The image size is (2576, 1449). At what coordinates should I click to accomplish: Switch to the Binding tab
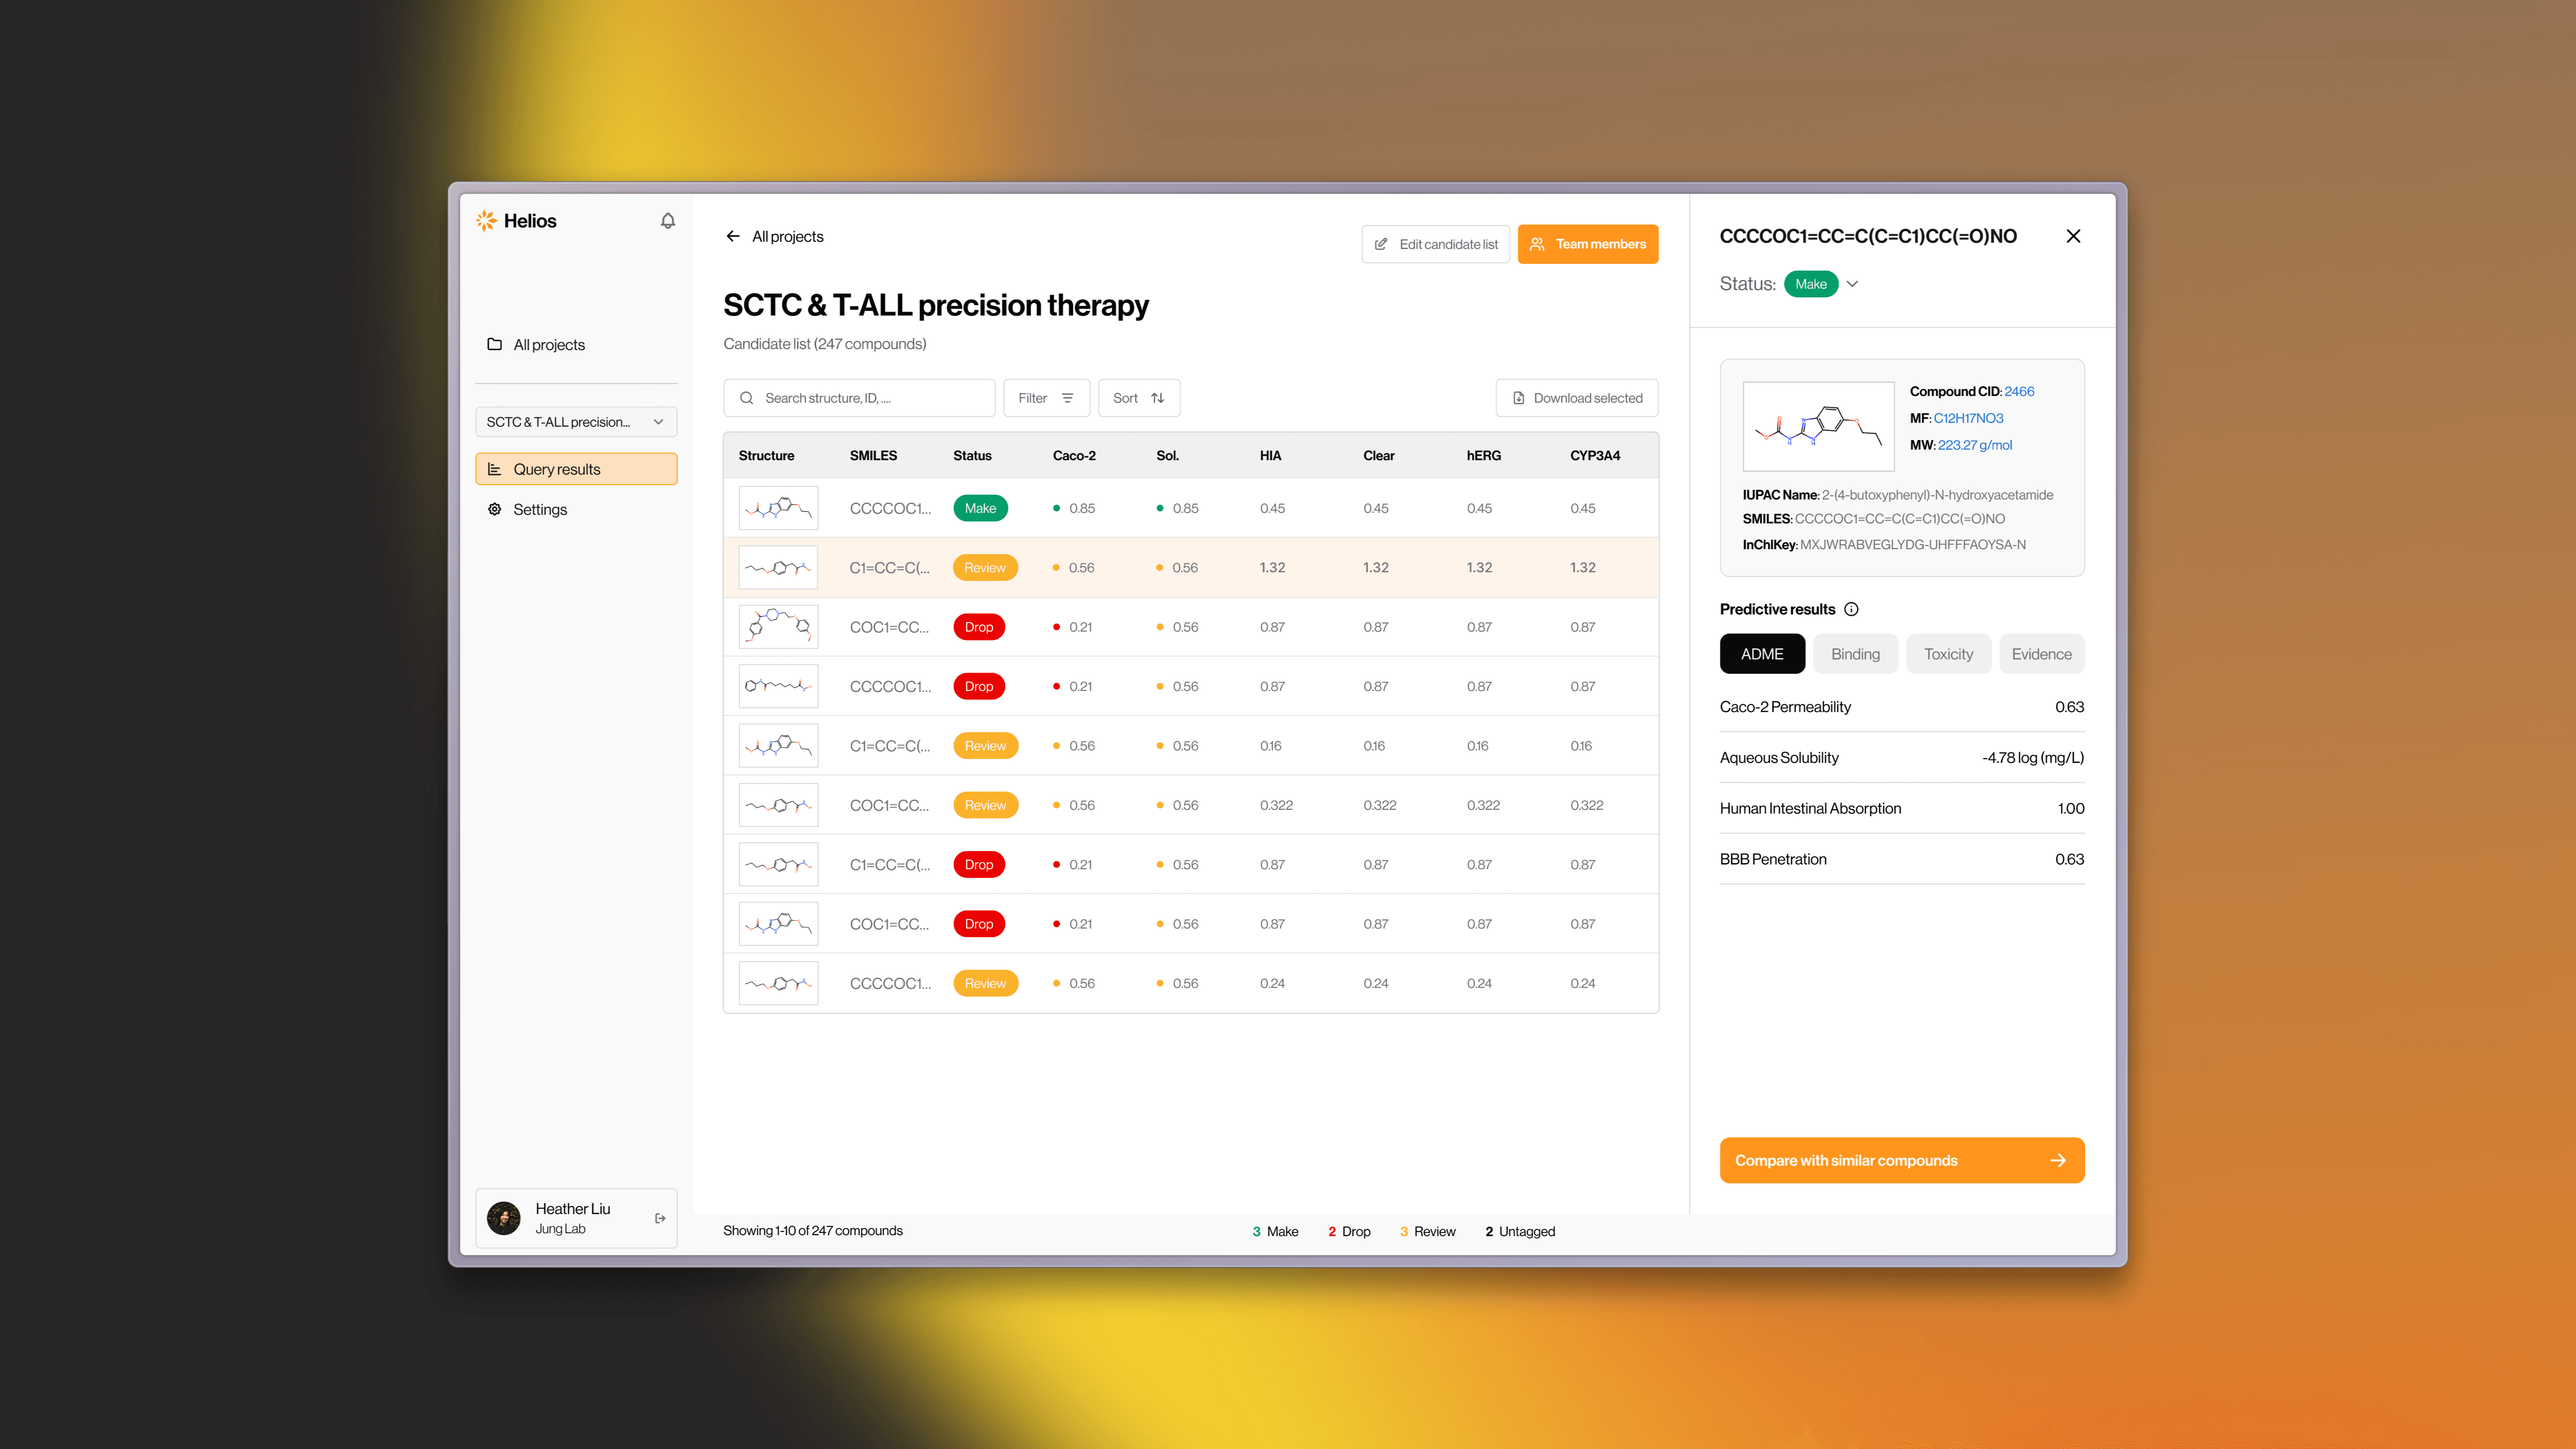point(1855,654)
